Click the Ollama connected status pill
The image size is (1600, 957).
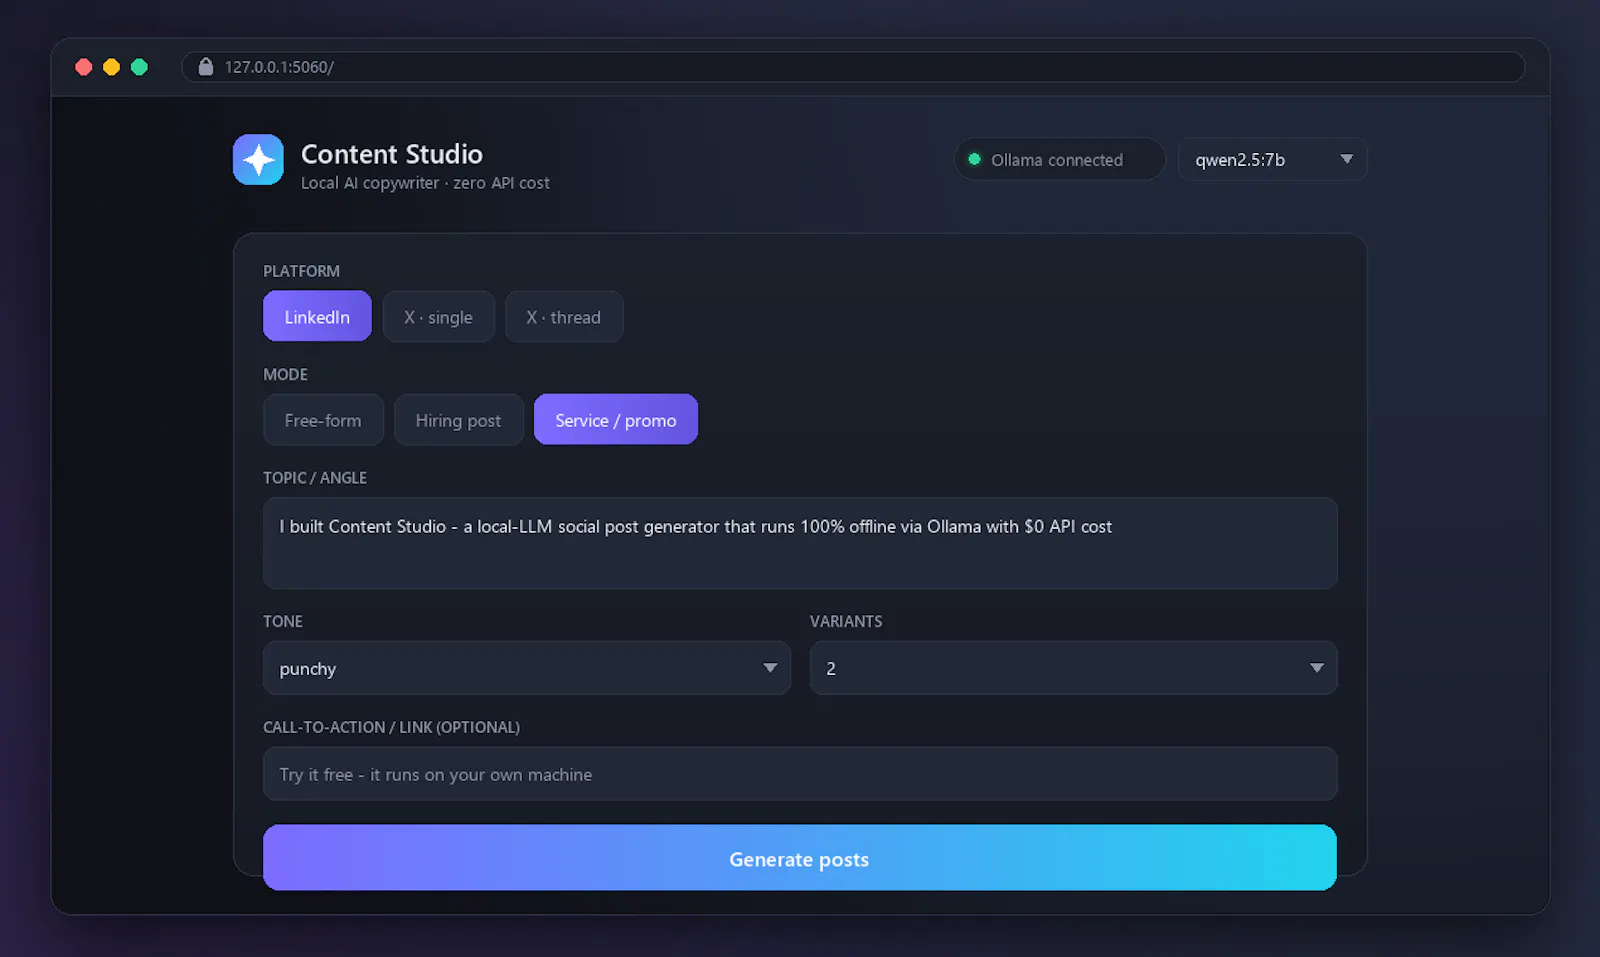[x=1060, y=159]
